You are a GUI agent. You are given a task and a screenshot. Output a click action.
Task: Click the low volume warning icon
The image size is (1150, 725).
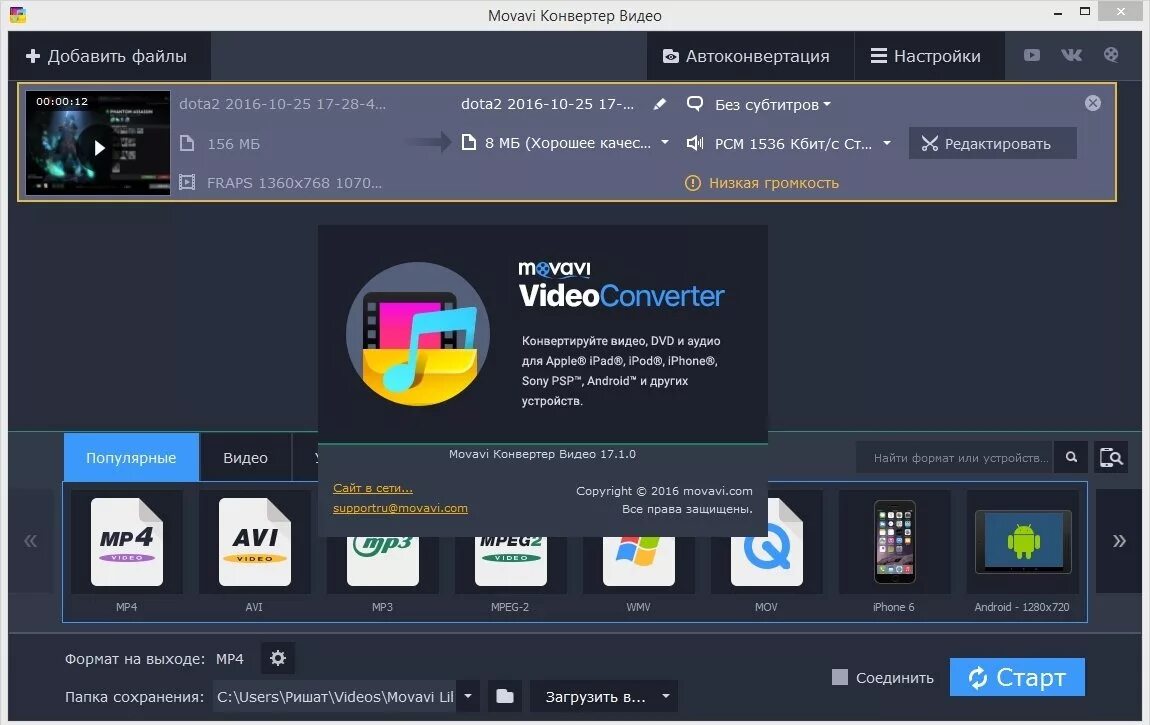[692, 183]
